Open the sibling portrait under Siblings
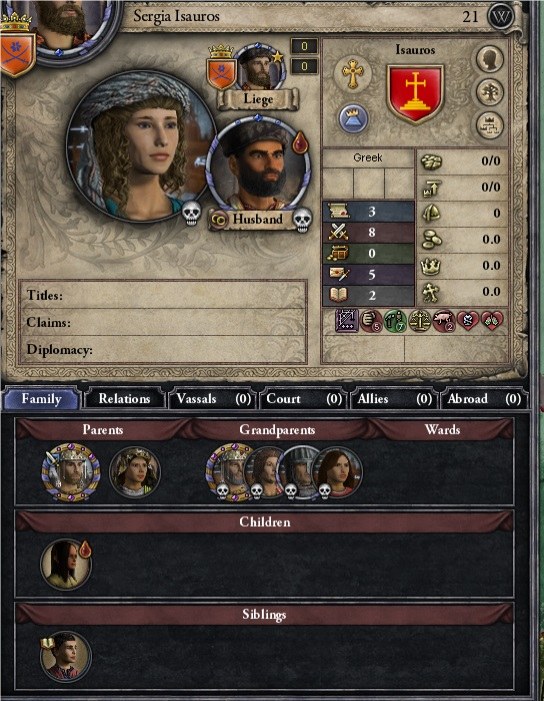544x701 pixels. [x=66, y=657]
